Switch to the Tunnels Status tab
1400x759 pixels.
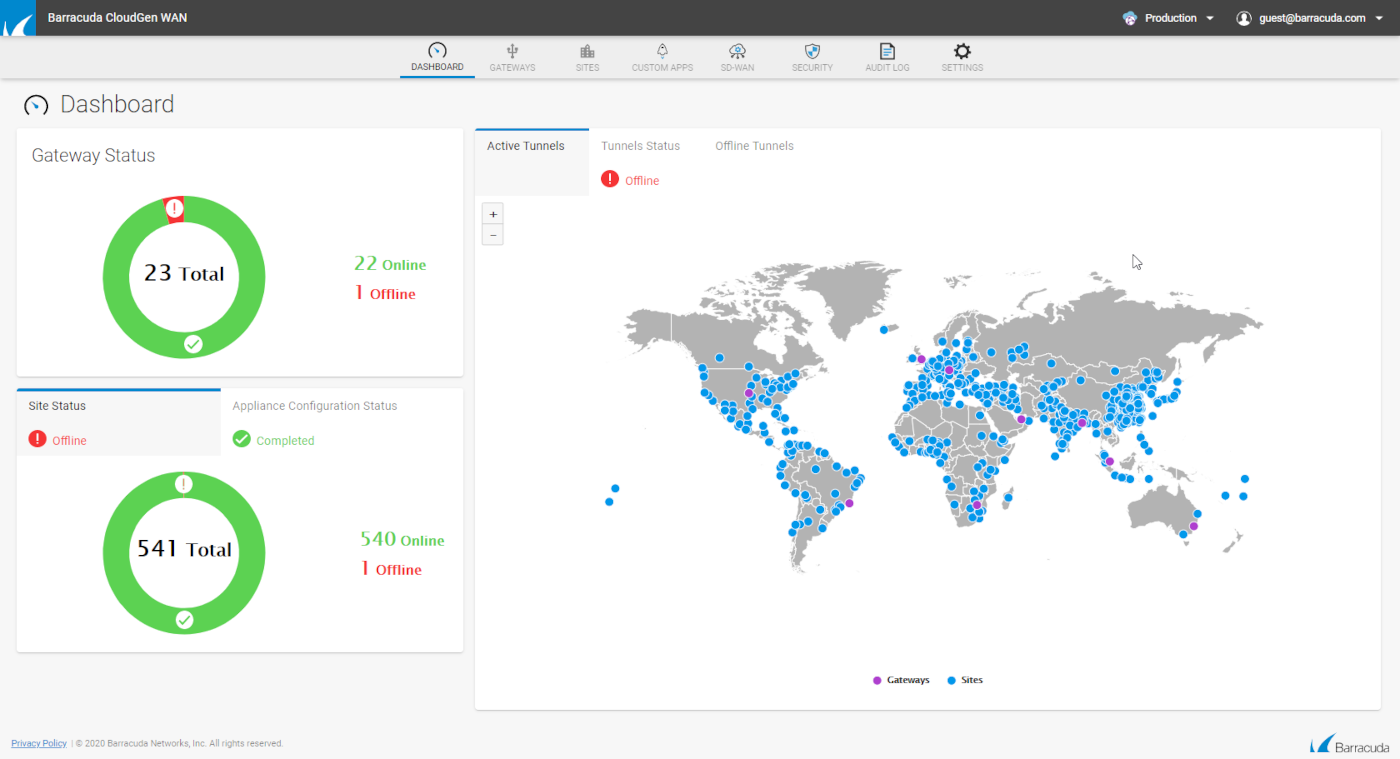(x=640, y=145)
